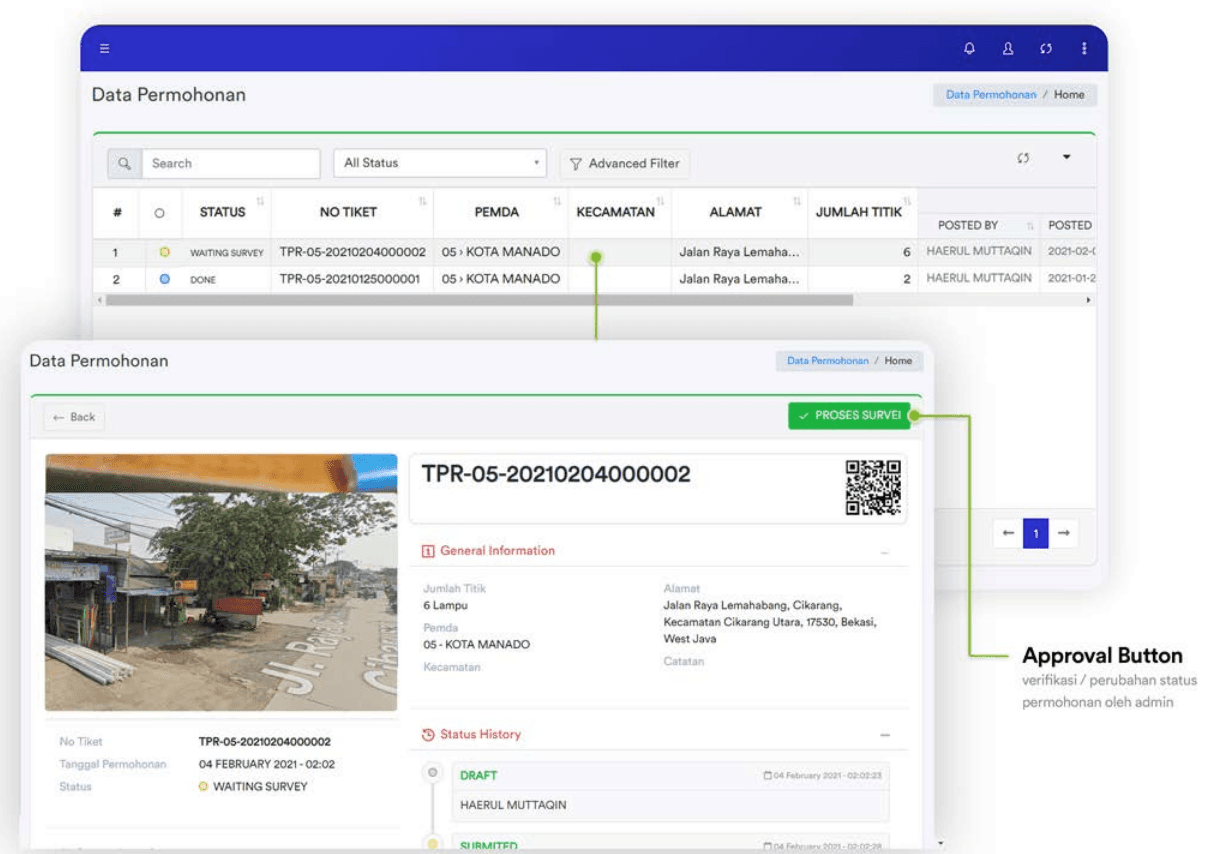Click the table's horizontal scrollbar

[x=480, y=300]
